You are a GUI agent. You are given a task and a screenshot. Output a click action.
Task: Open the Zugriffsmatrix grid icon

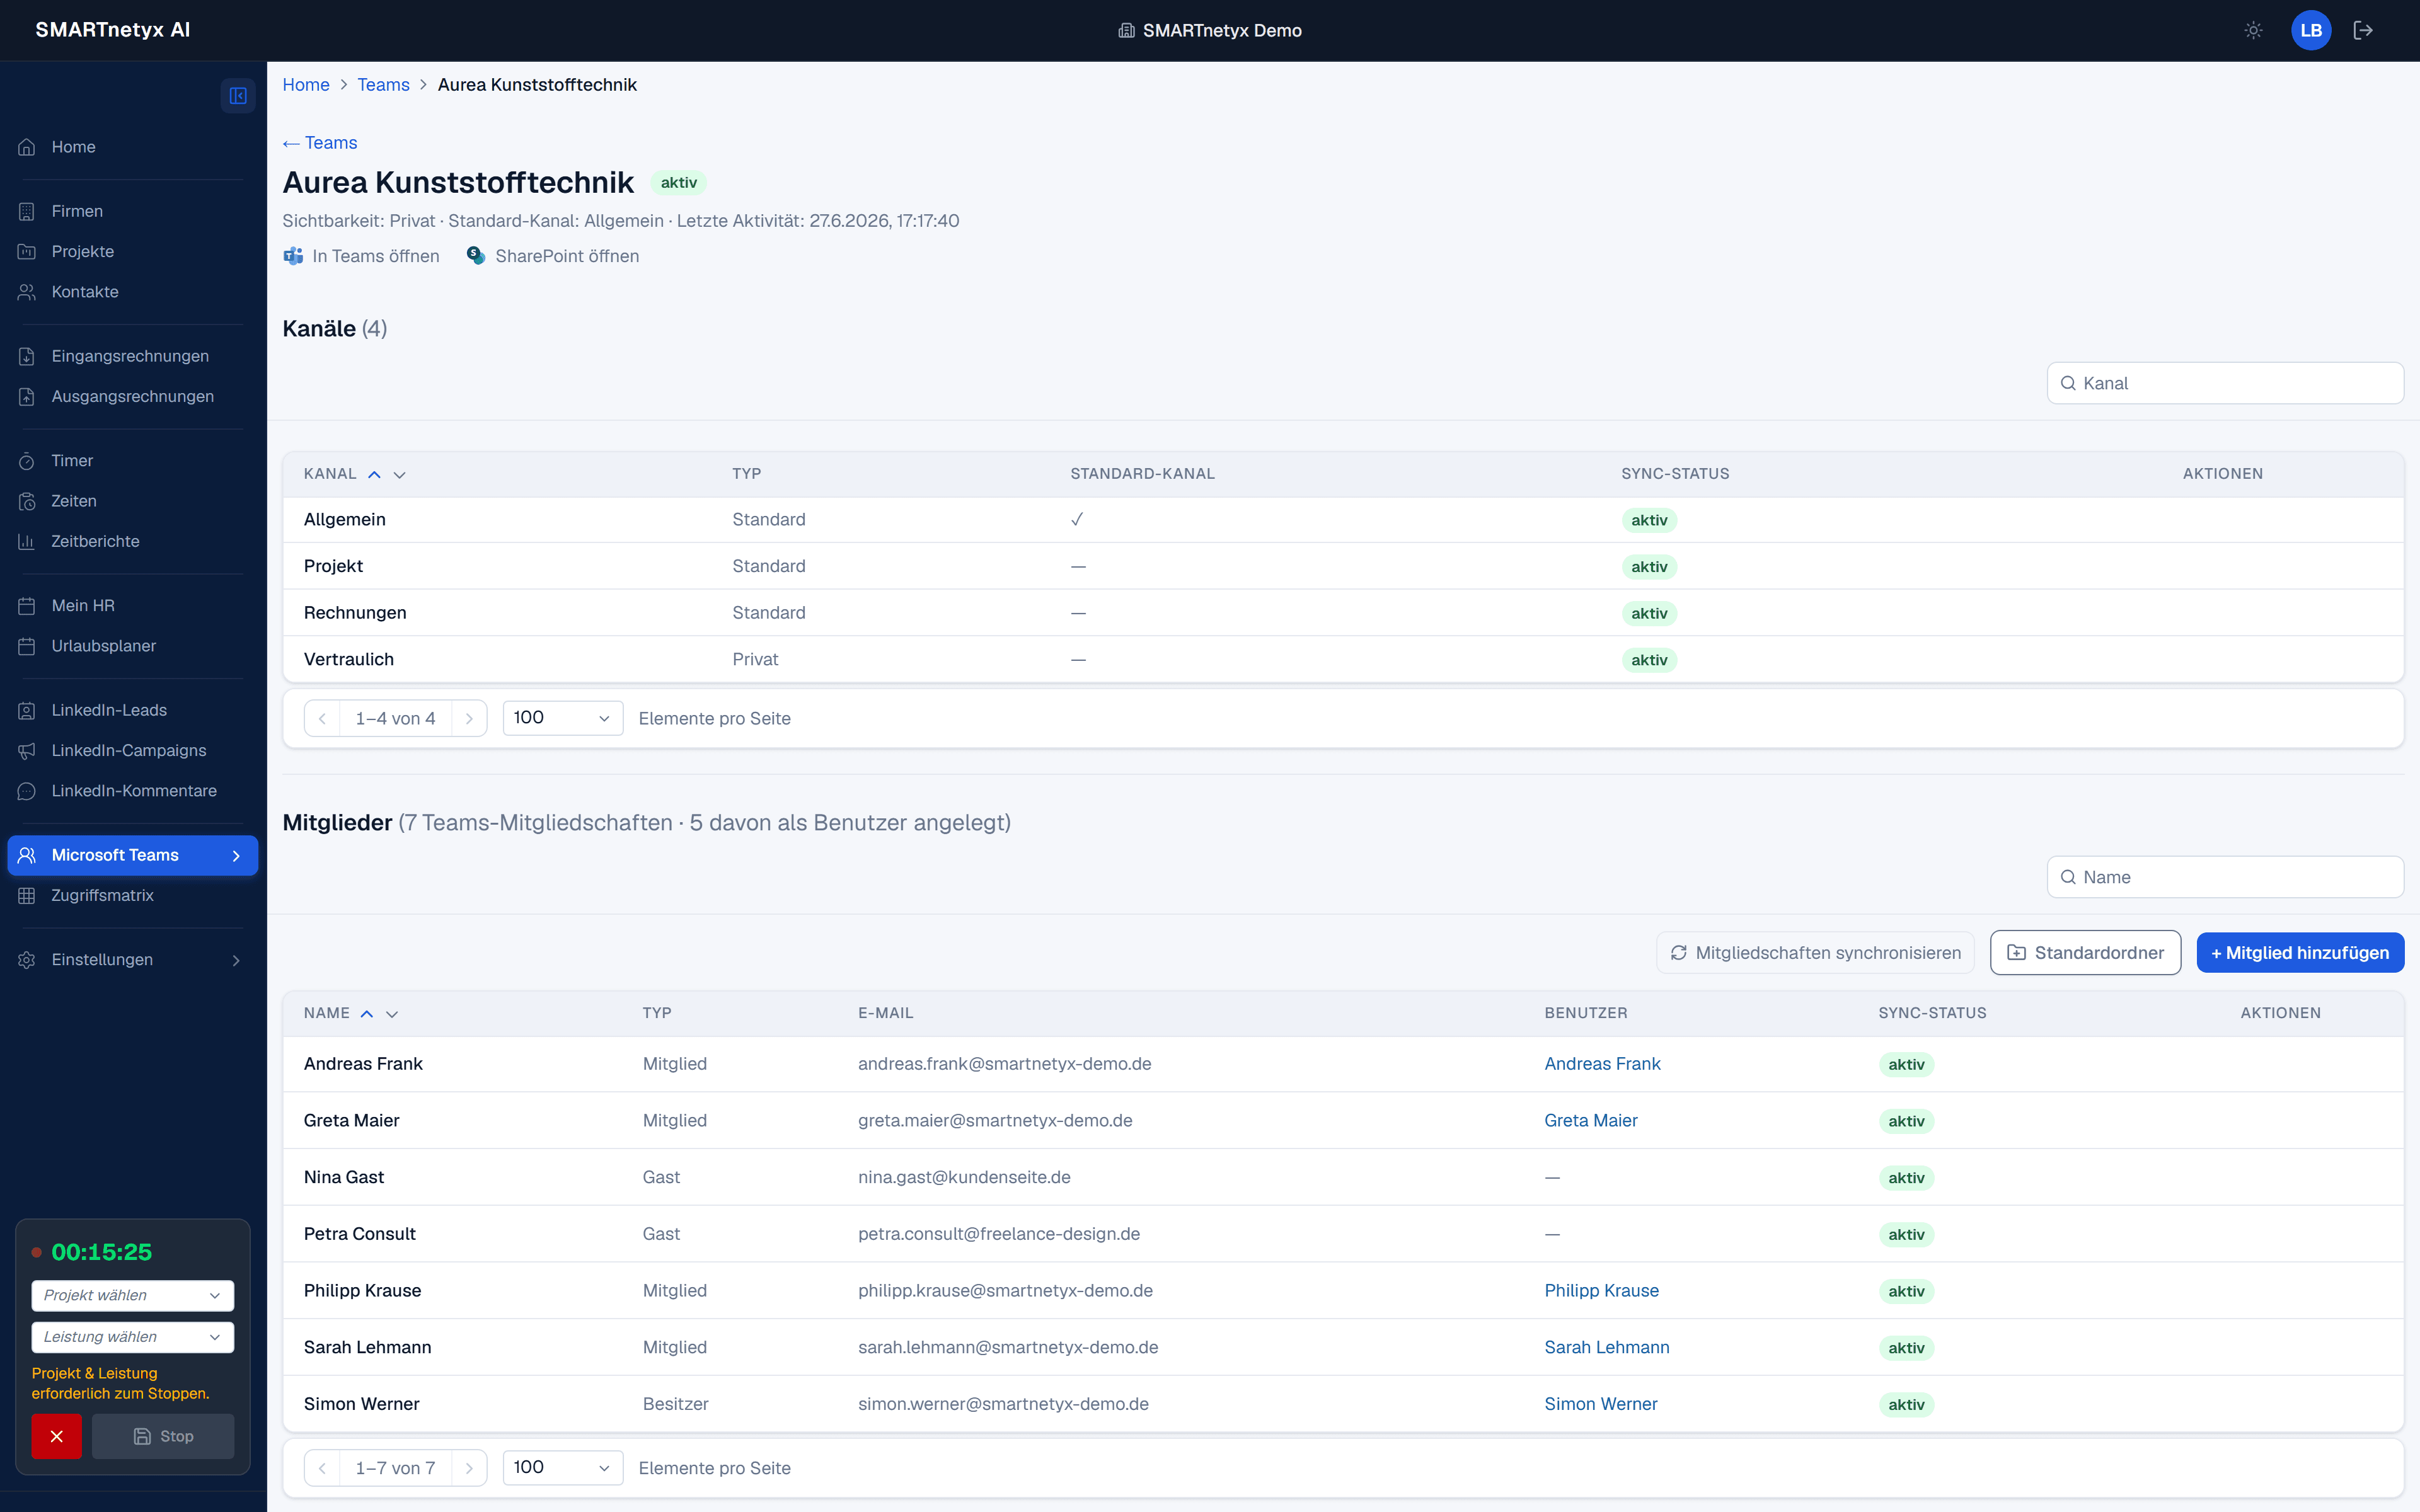27,896
